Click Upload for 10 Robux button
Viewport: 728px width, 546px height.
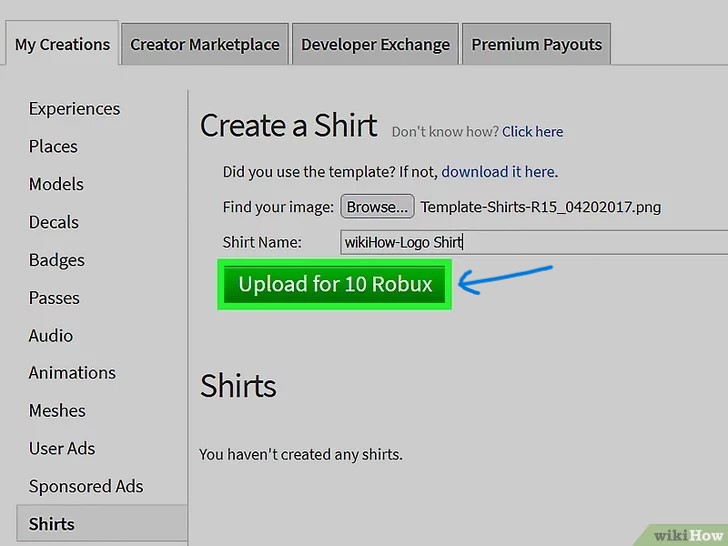point(334,284)
